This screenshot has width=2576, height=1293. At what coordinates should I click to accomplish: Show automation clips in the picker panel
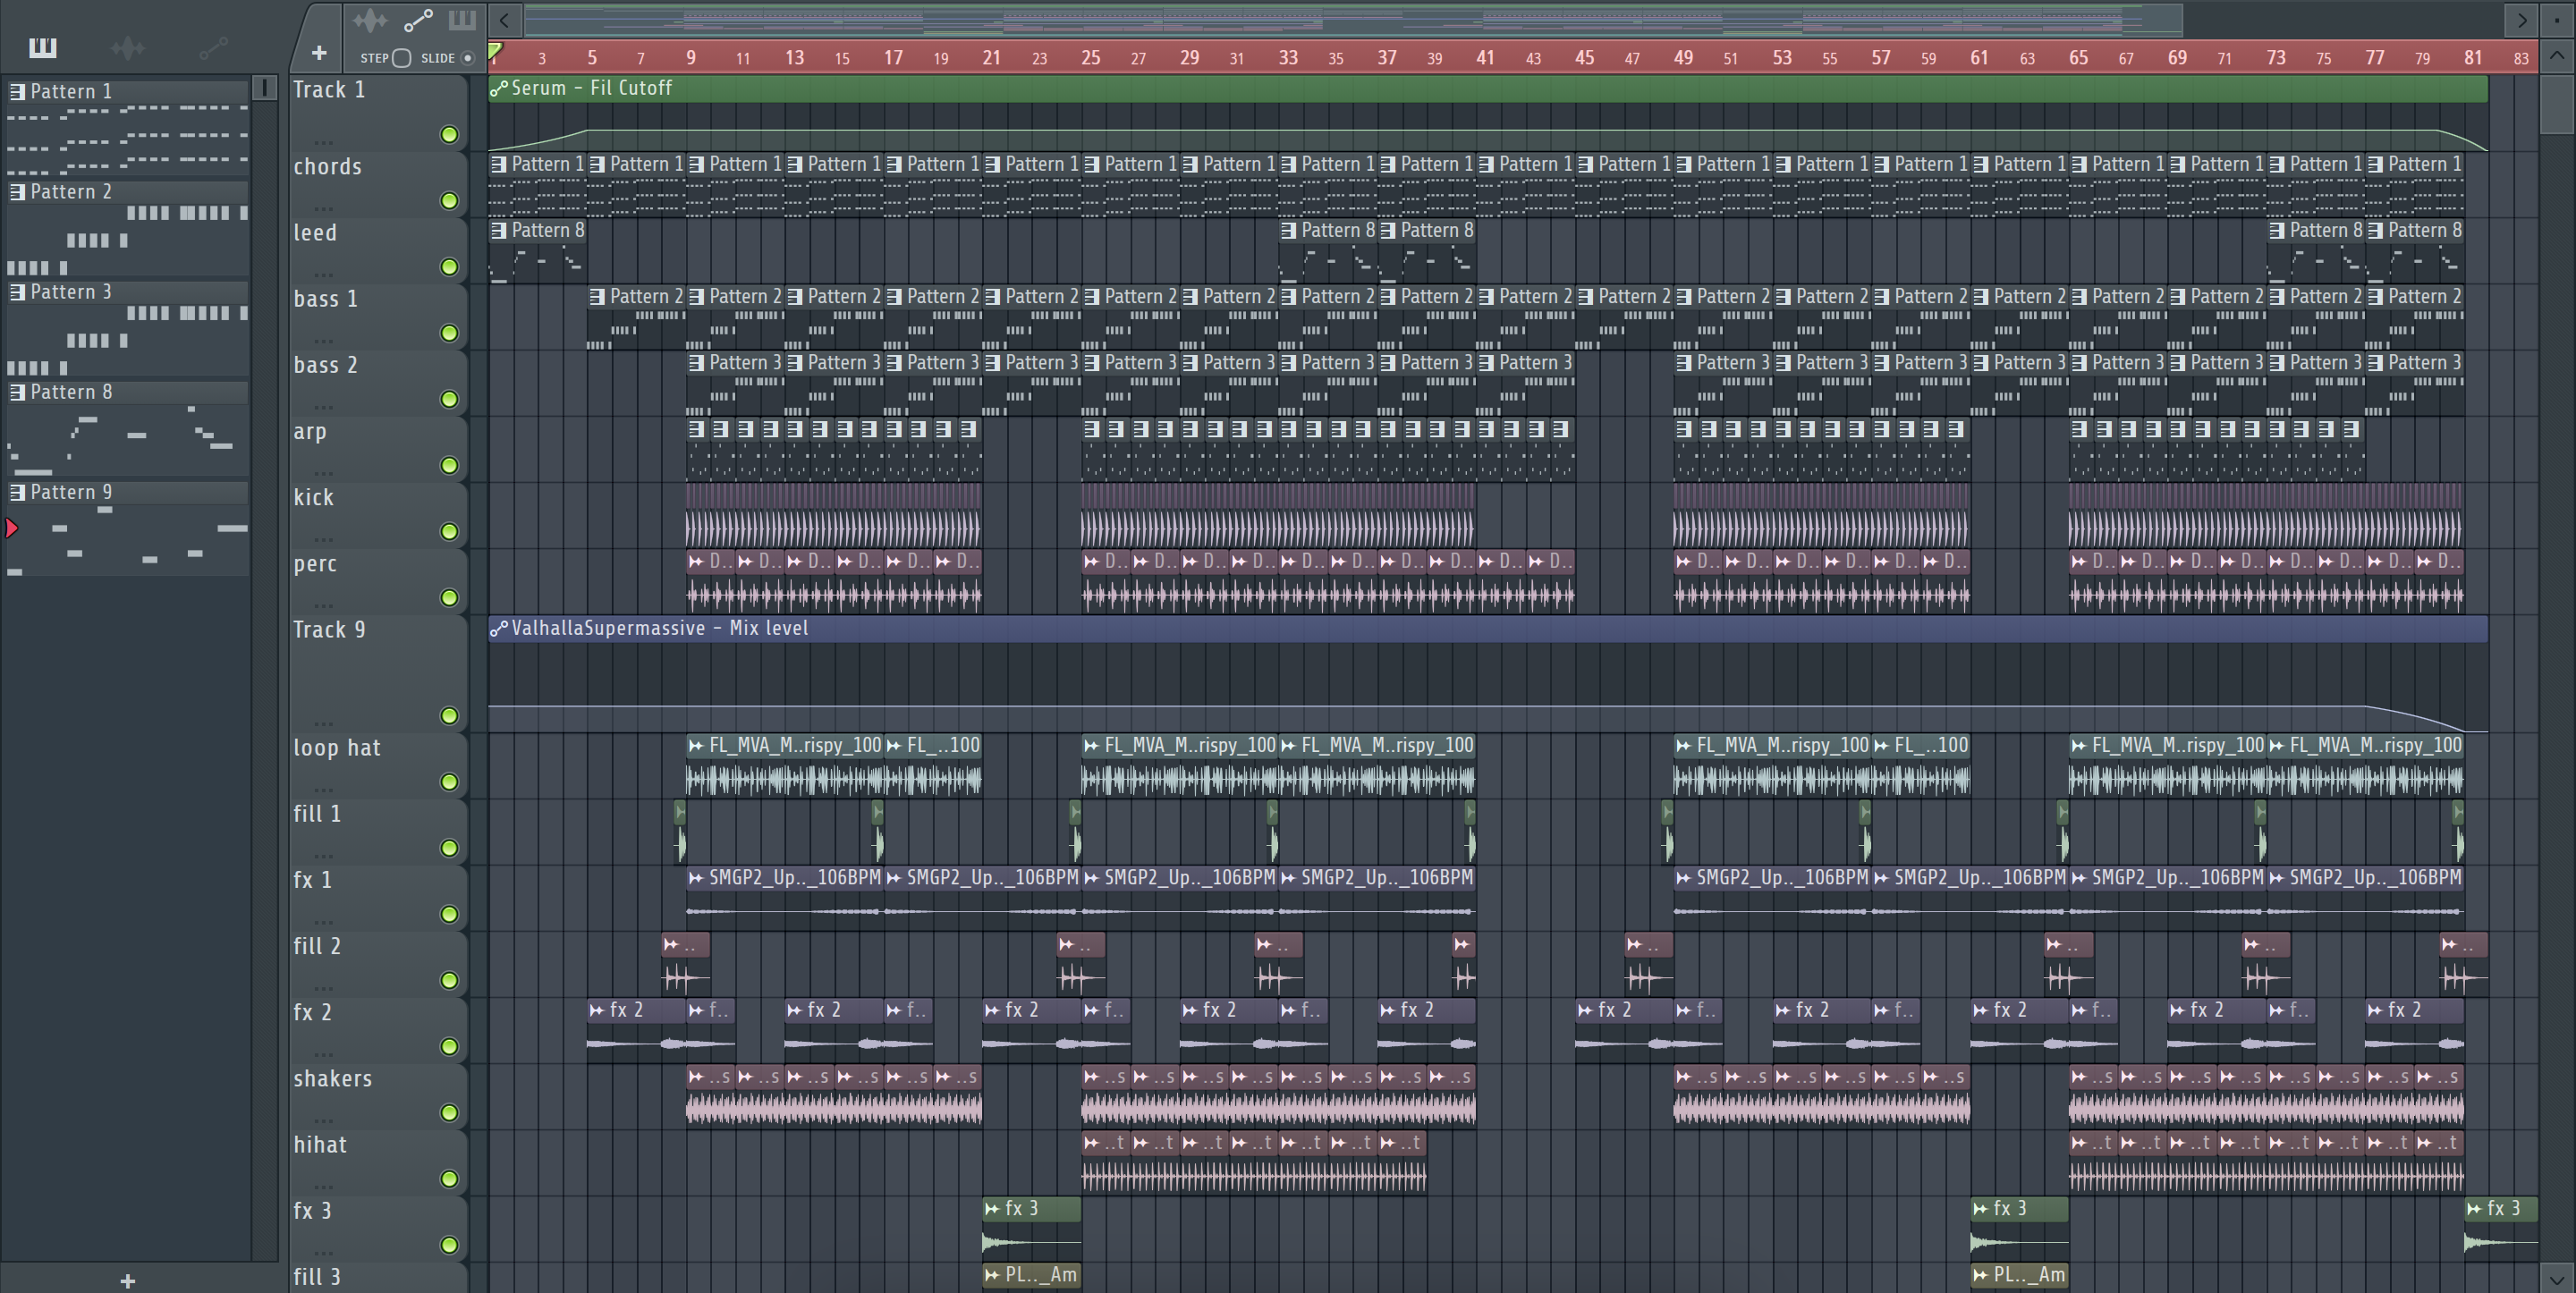(213, 47)
